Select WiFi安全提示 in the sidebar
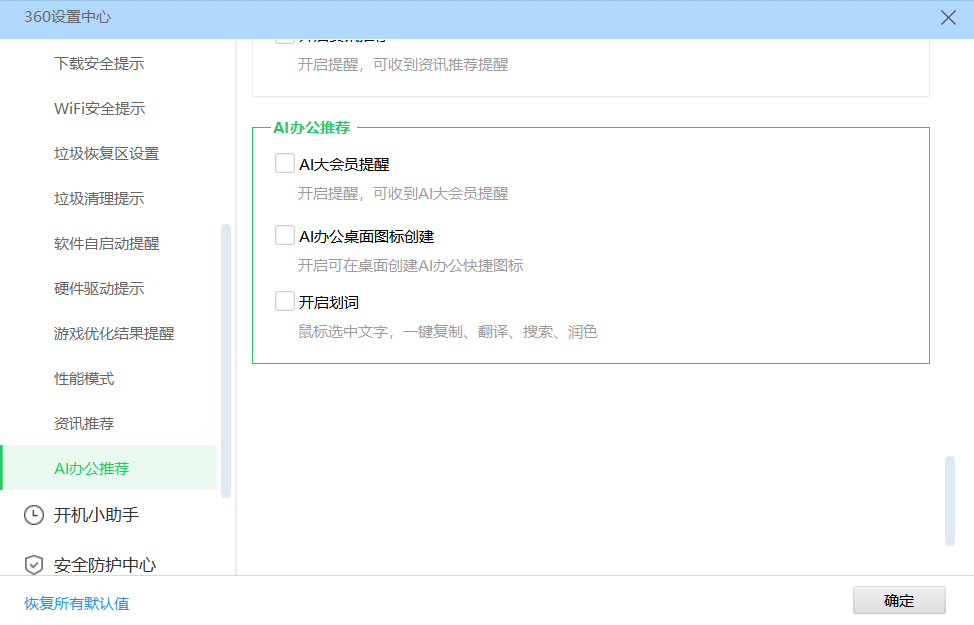The width and height of the screenshot is (974, 625). point(99,108)
